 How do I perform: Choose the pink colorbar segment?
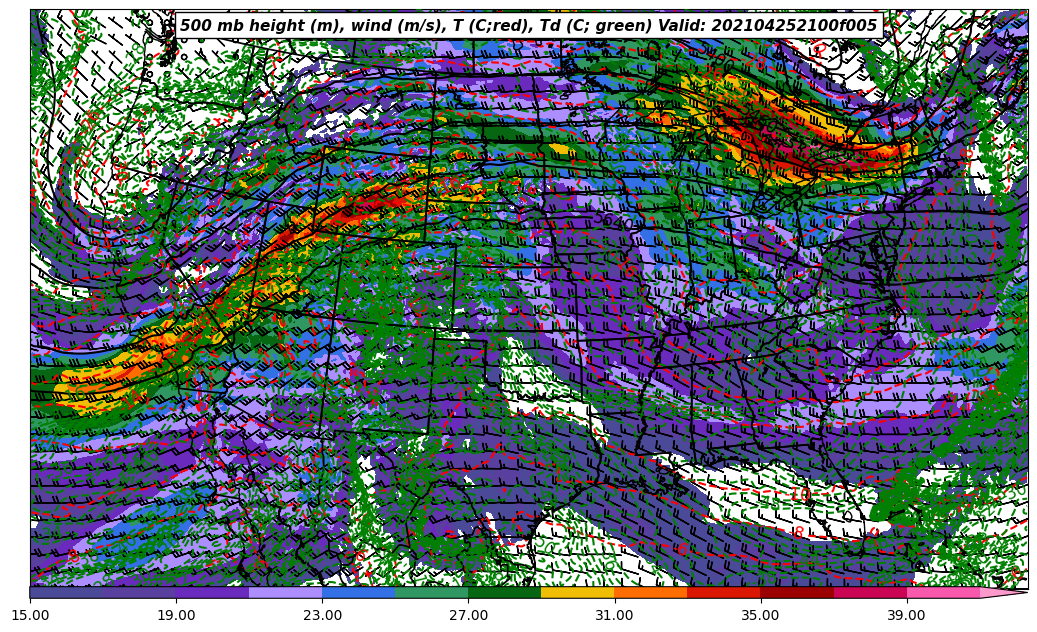942,592
